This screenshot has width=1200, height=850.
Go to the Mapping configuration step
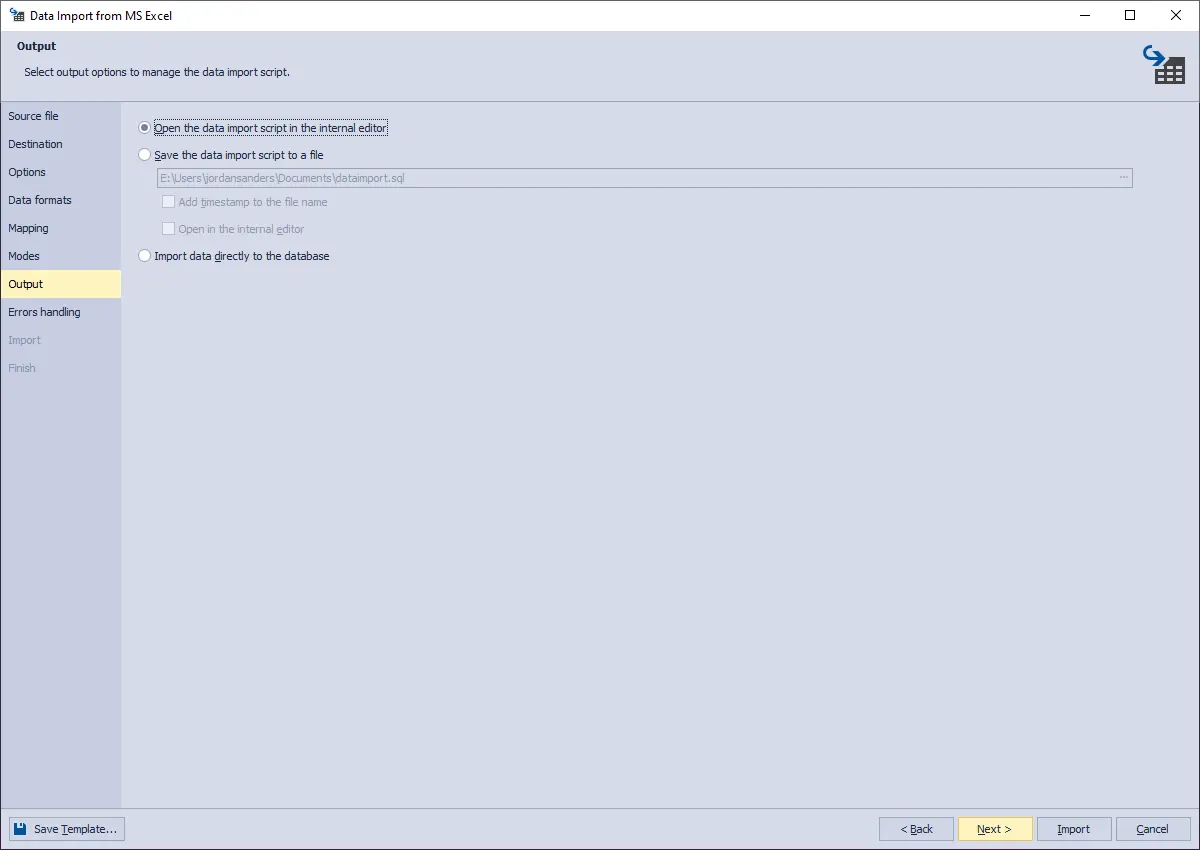point(28,227)
